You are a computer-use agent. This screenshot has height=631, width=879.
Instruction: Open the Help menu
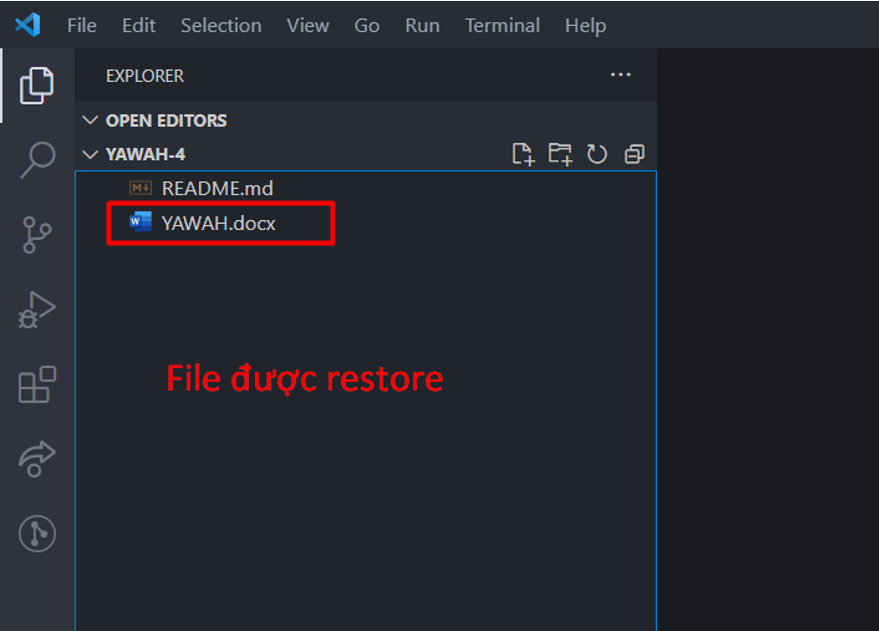click(585, 25)
